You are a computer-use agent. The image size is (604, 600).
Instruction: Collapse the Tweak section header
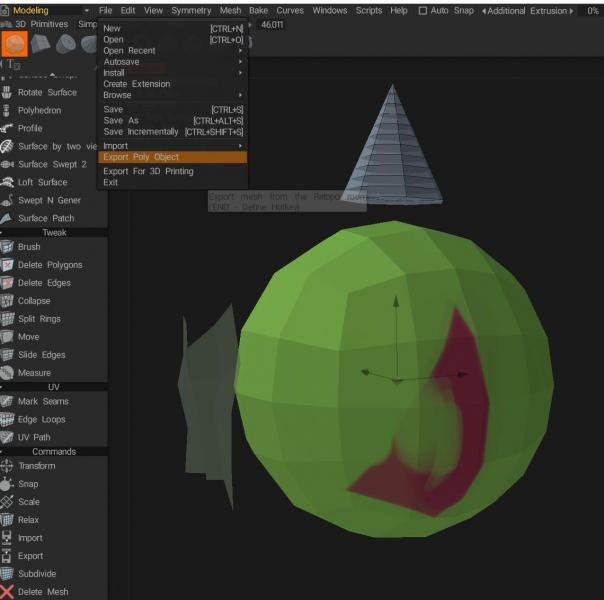click(x=54, y=233)
